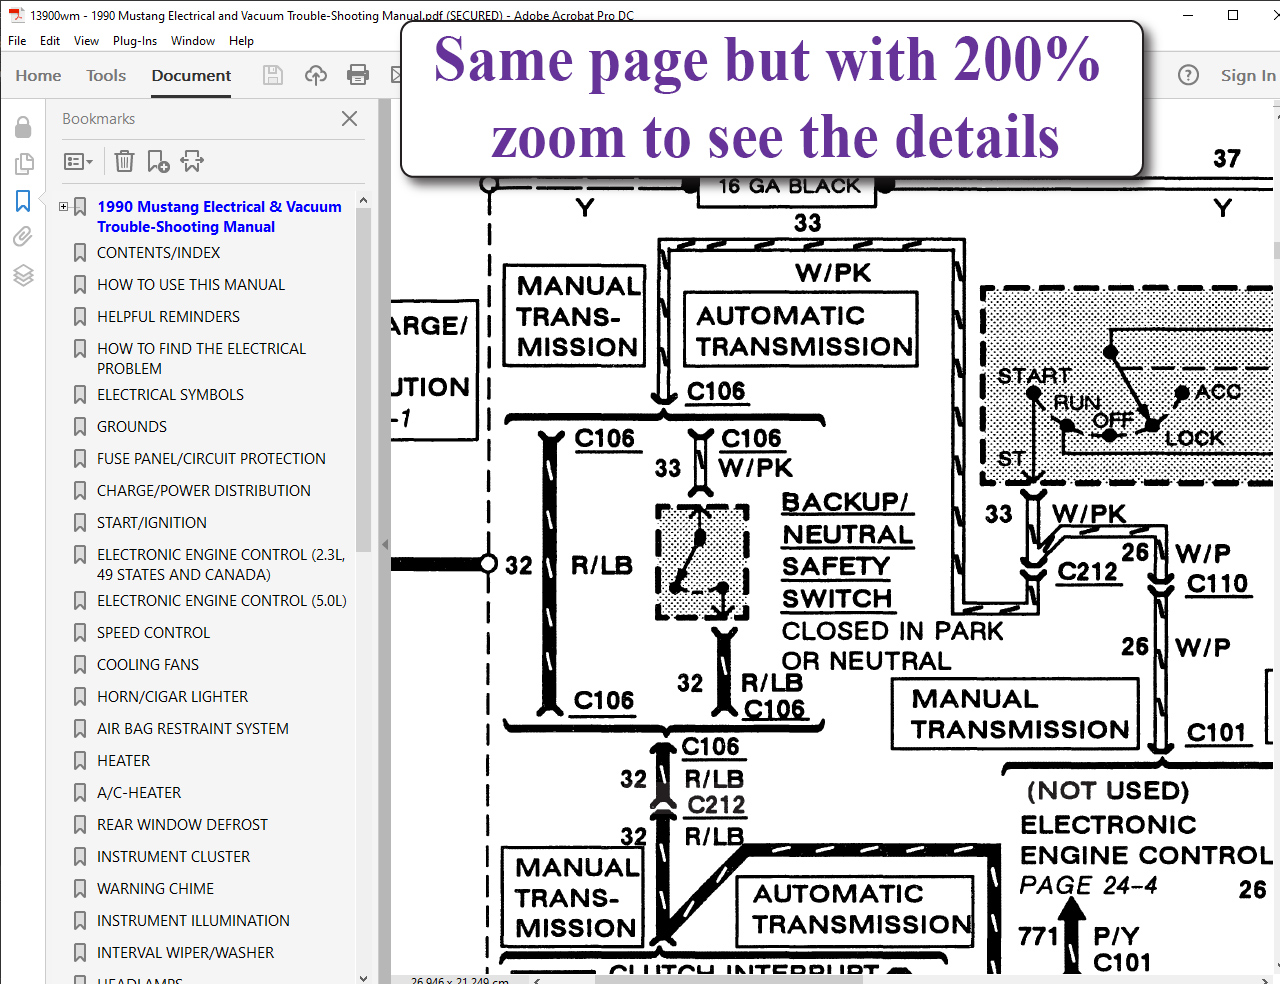Select the HELPFUL REMINDERS bookmark
This screenshot has height=984, width=1280.
point(168,317)
